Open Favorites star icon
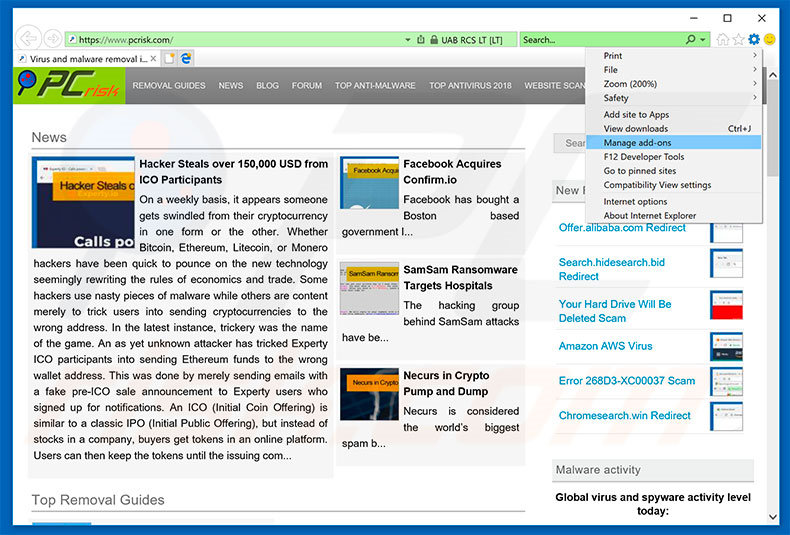 pyautogui.click(x=738, y=39)
